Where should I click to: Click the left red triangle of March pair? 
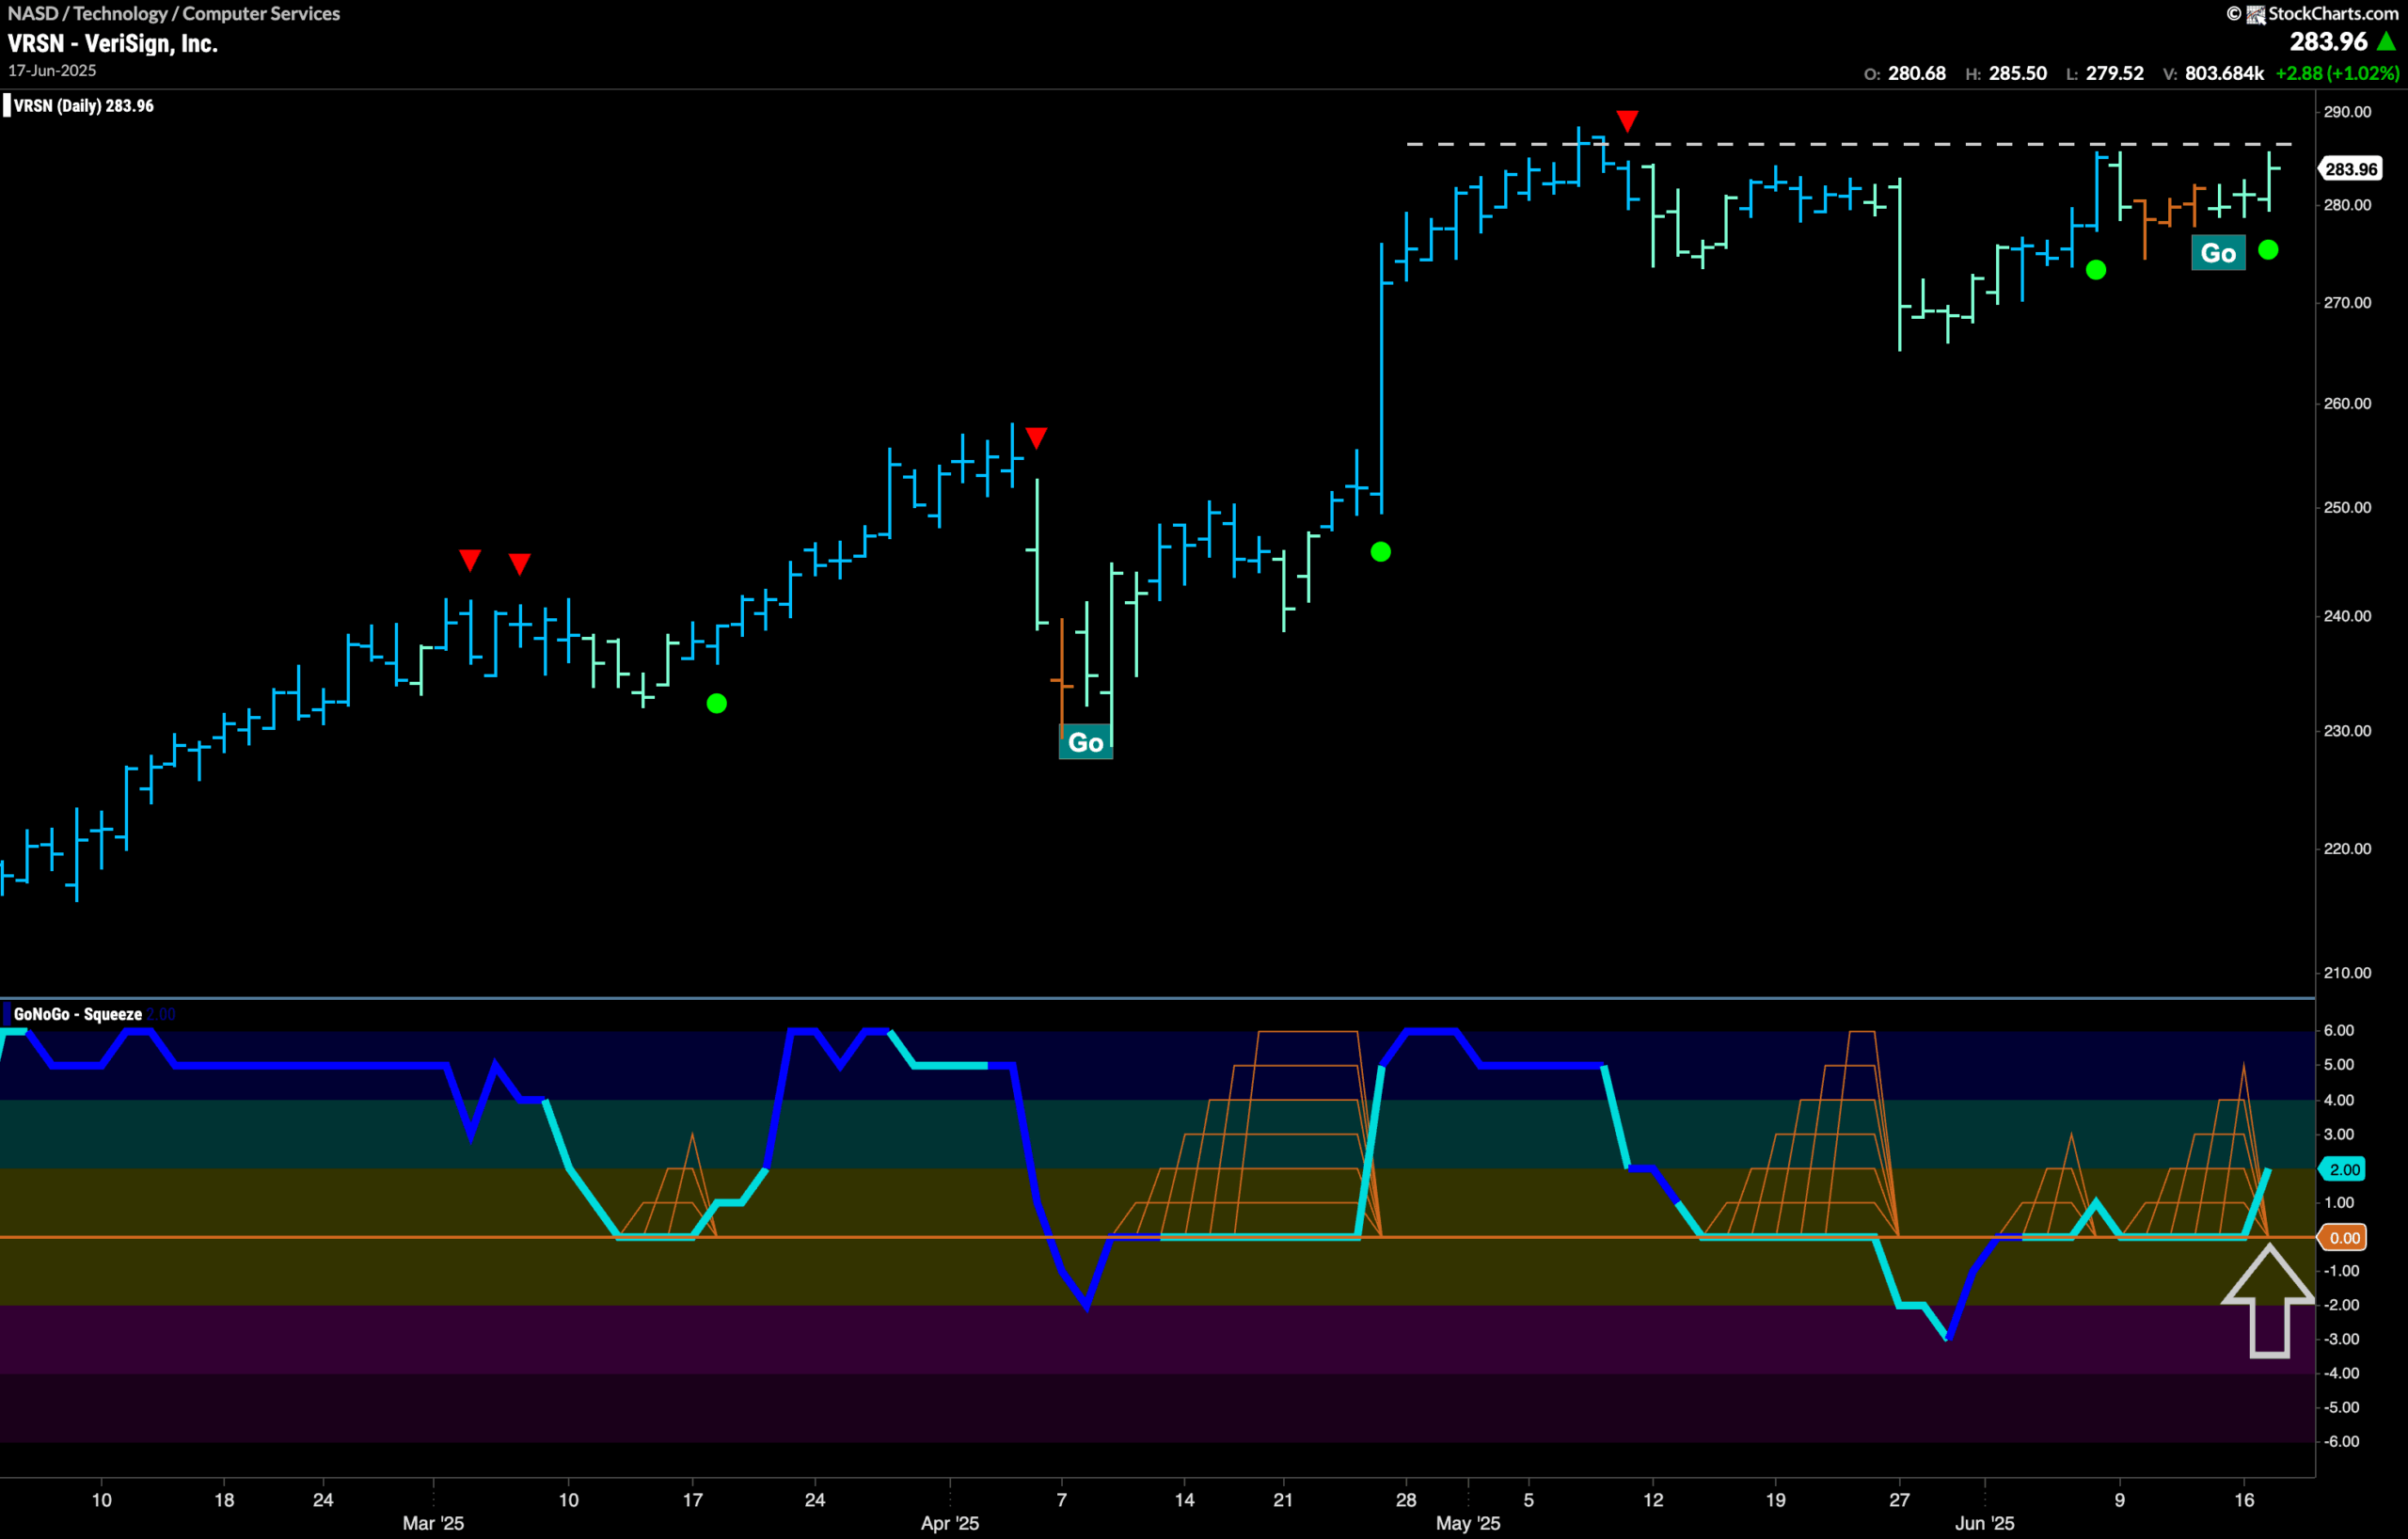point(469,560)
